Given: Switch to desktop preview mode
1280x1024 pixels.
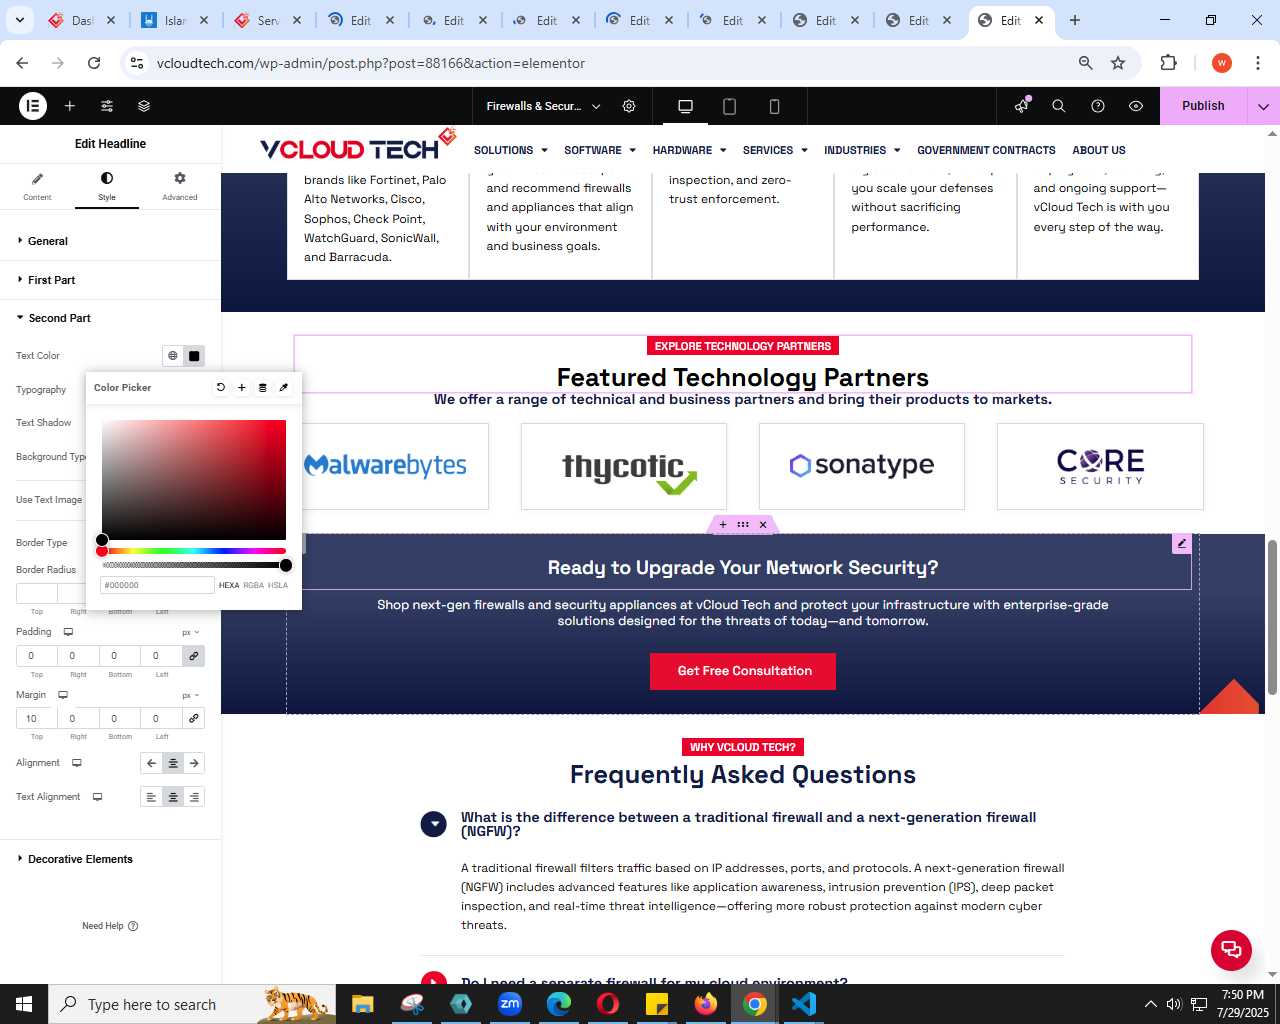Looking at the screenshot, I should tap(686, 106).
